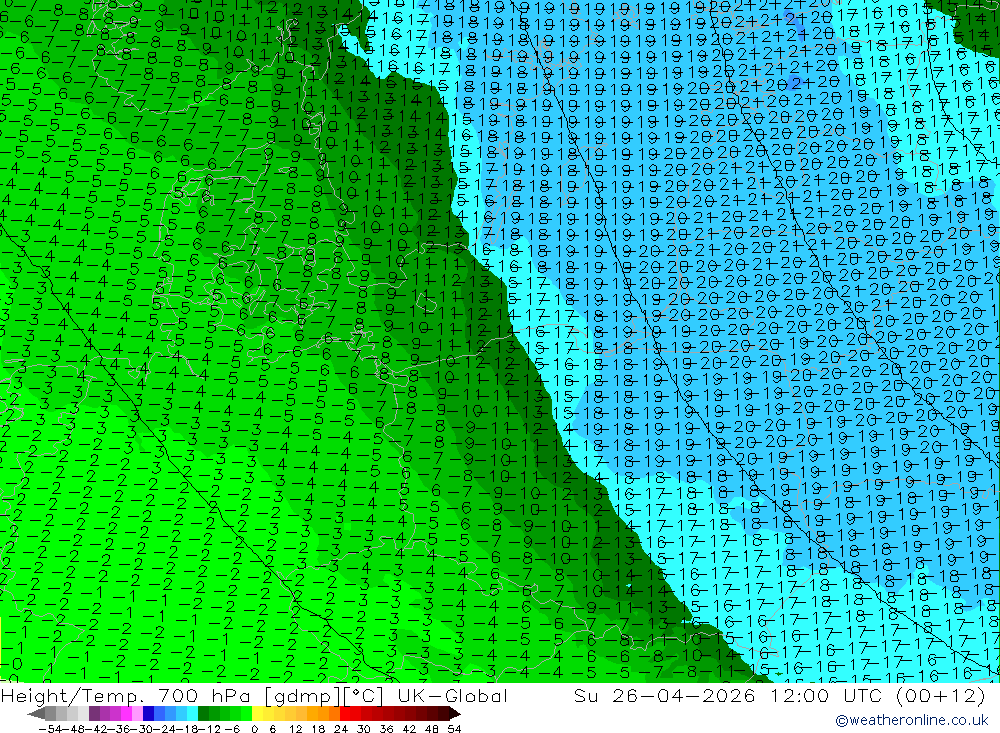Click the '36' legend scale label
This screenshot has width=1000, height=733.
pyautogui.click(x=386, y=729)
